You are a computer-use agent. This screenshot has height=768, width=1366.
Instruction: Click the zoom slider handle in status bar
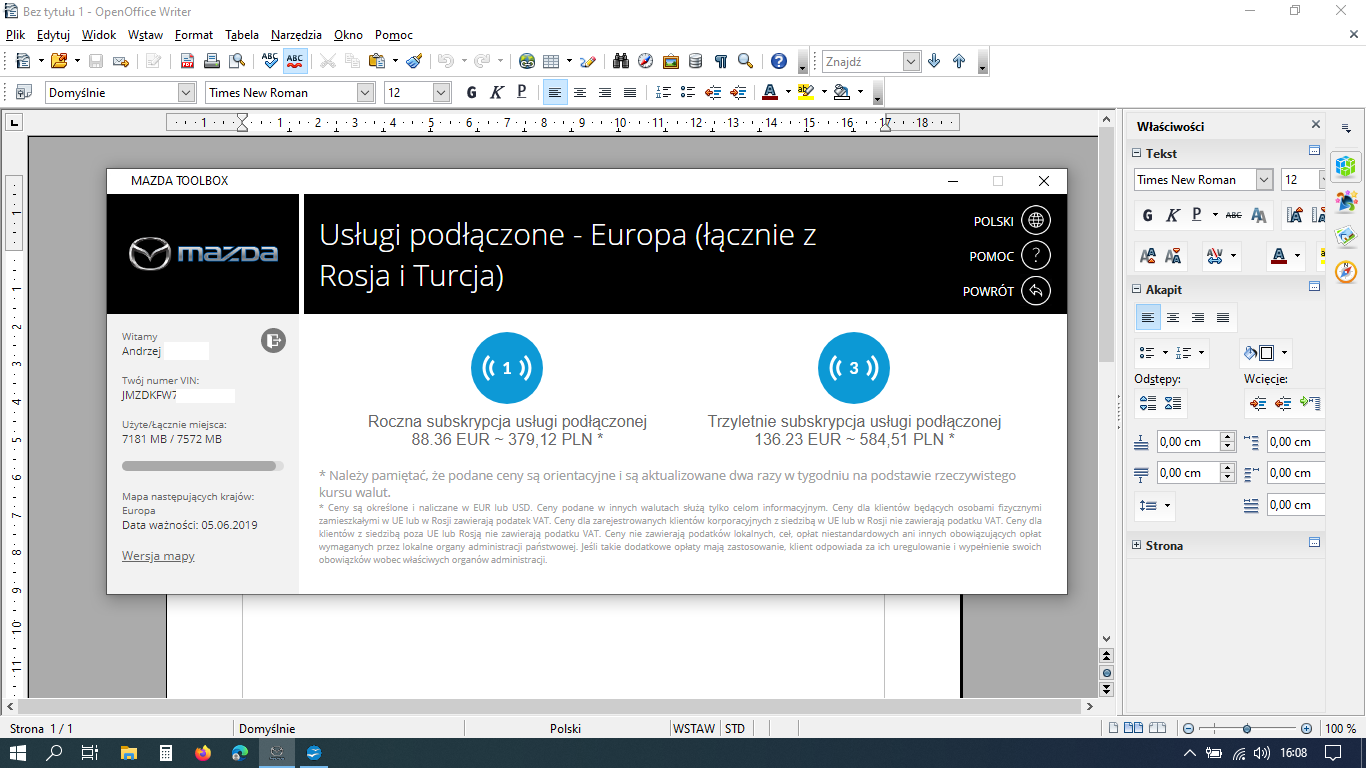(x=1246, y=729)
